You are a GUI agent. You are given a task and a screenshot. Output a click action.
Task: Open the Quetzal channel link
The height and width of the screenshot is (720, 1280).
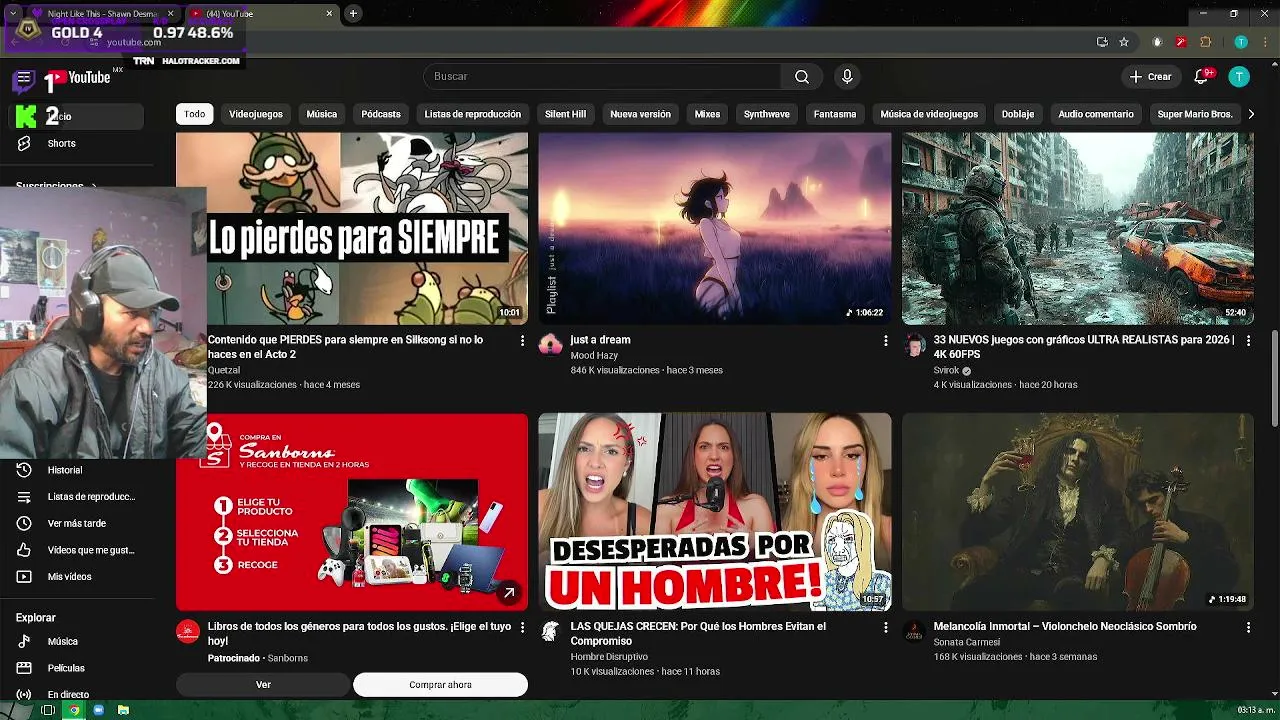(224, 370)
